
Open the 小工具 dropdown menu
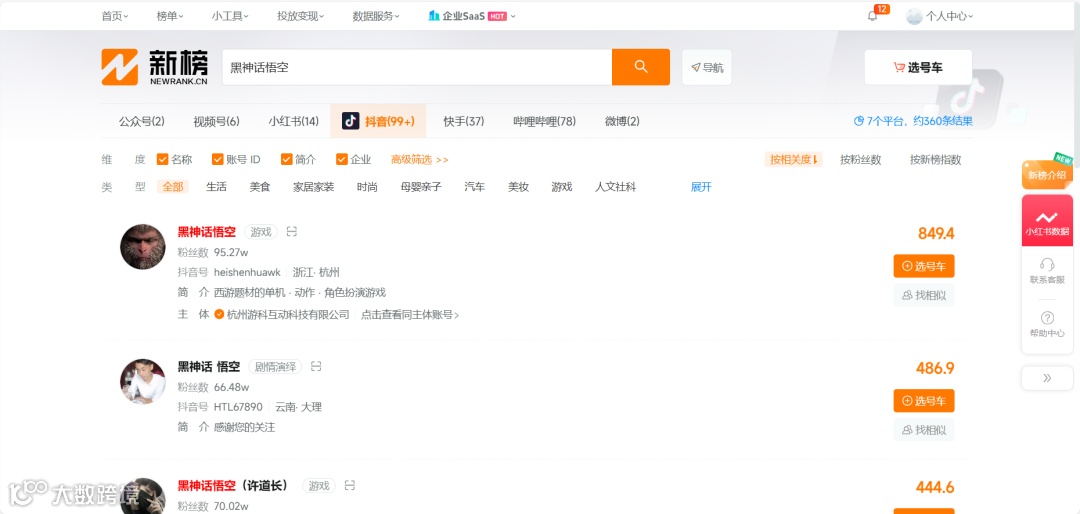tap(230, 16)
